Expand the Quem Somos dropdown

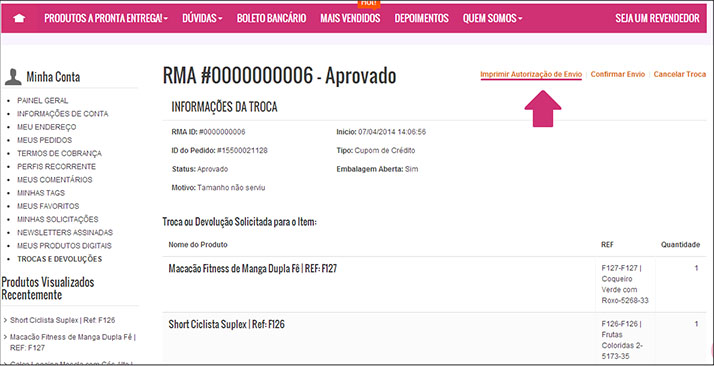[x=492, y=18]
